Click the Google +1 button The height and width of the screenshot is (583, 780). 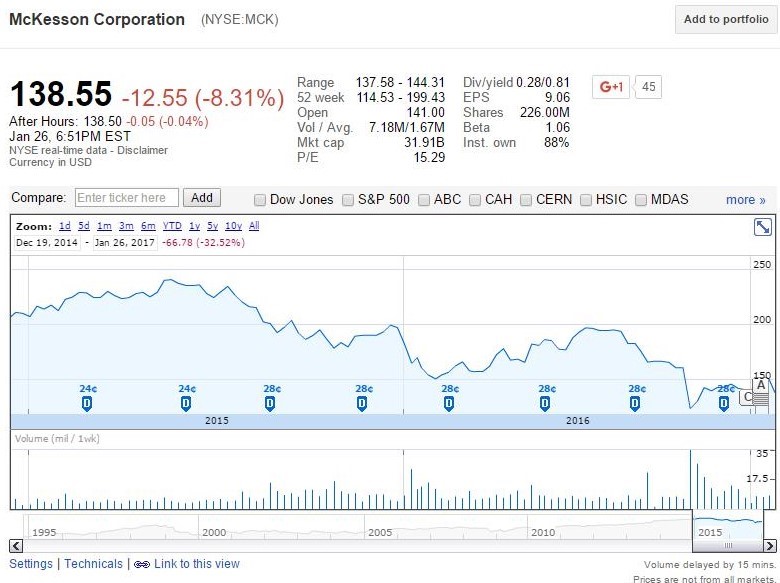click(610, 87)
